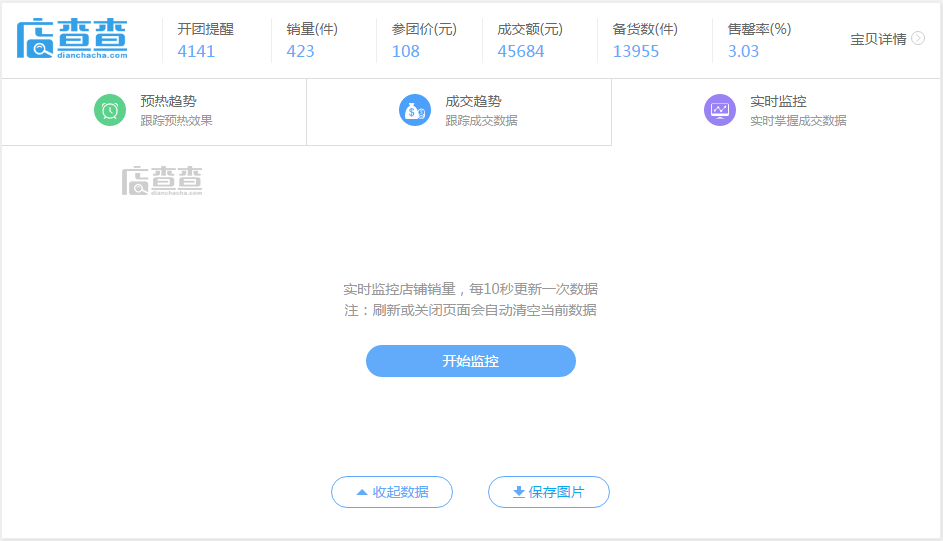Click the blue 店查查 dianchacha.com logo
943x541 pixels.
tap(72, 38)
